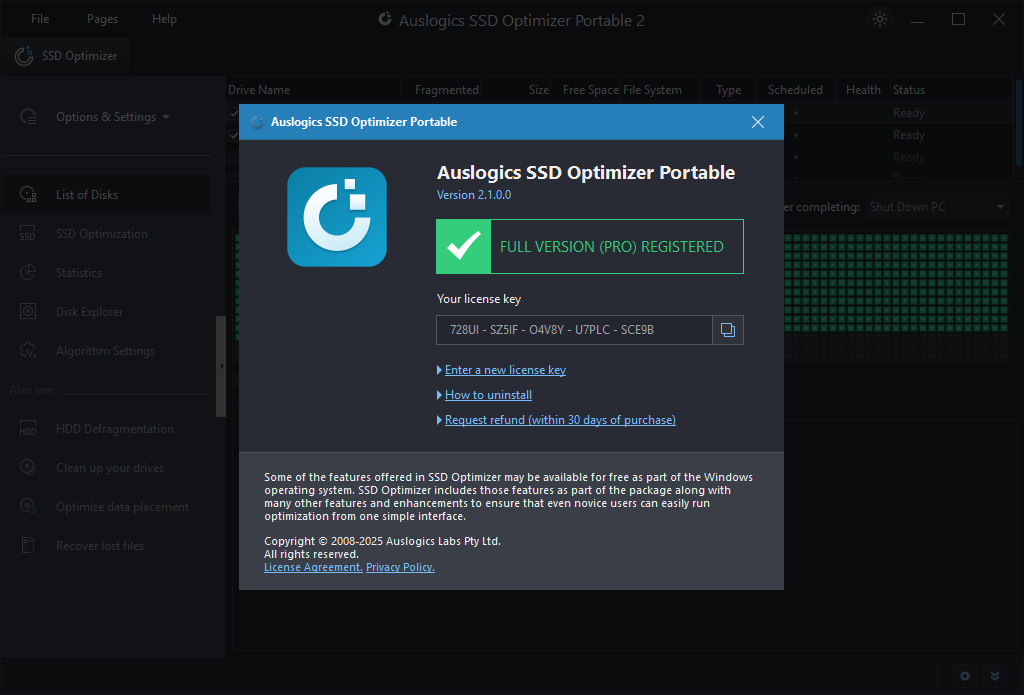Click the Version 2.1.0.0 text
1024x695 pixels.
(x=473, y=195)
